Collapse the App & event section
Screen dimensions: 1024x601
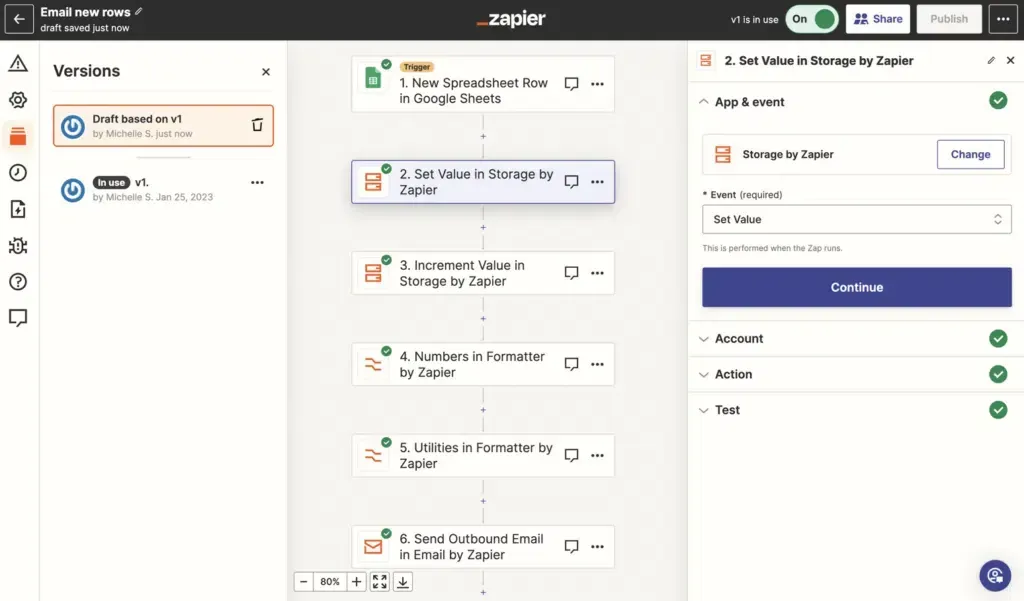pos(704,101)
